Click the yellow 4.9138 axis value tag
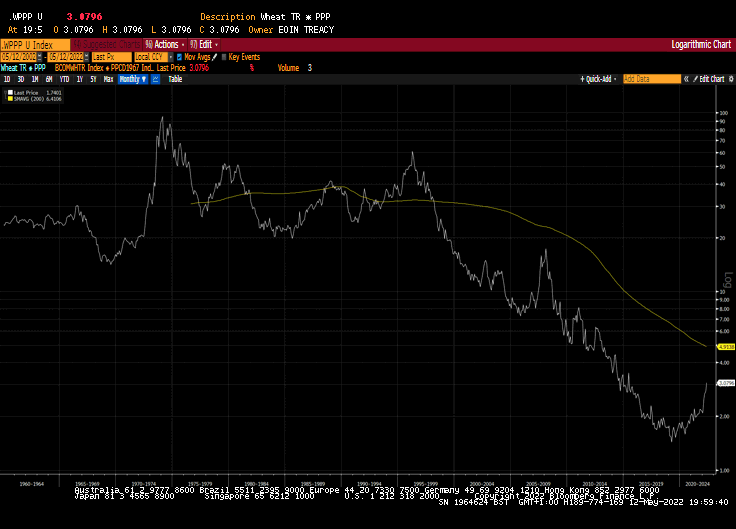 pyautogui.click(x=726, y=346)
